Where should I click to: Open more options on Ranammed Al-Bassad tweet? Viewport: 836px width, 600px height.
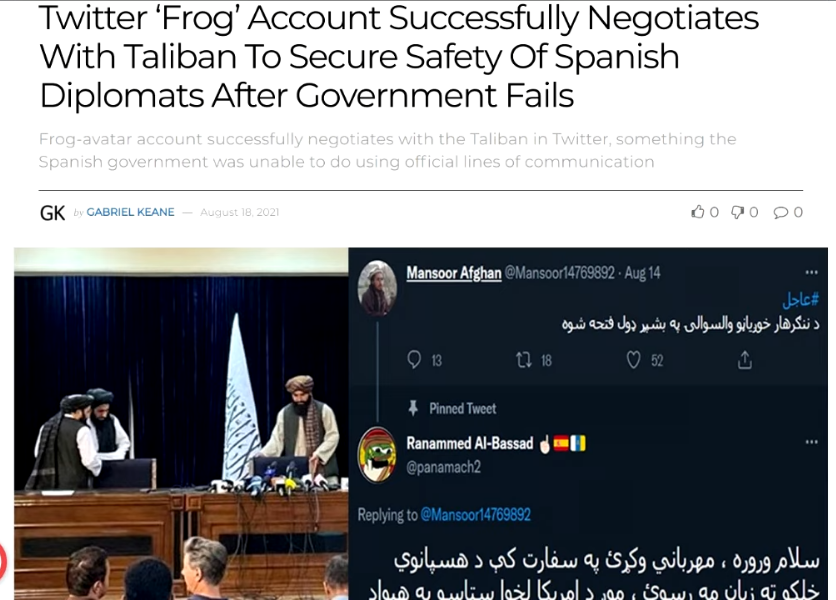[x=811, y=442]
